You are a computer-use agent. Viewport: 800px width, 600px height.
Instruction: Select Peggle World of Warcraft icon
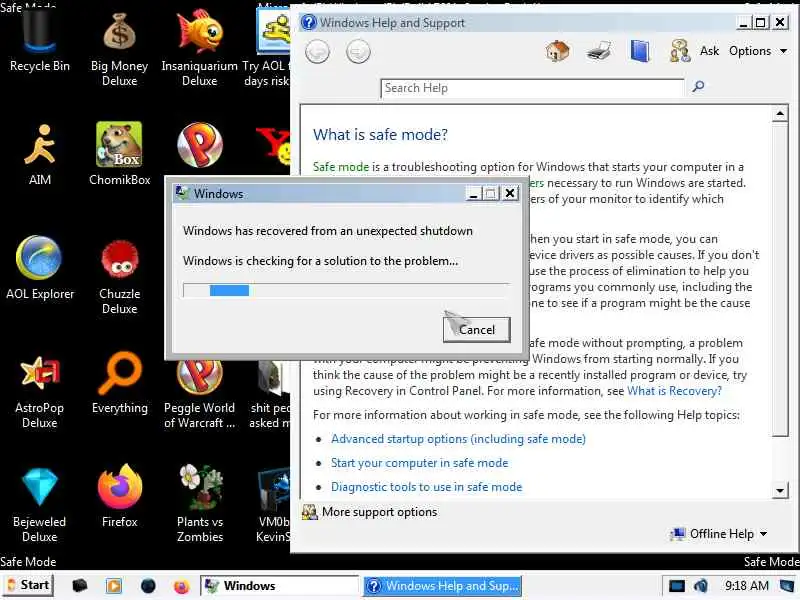click(x=199, y=394)
